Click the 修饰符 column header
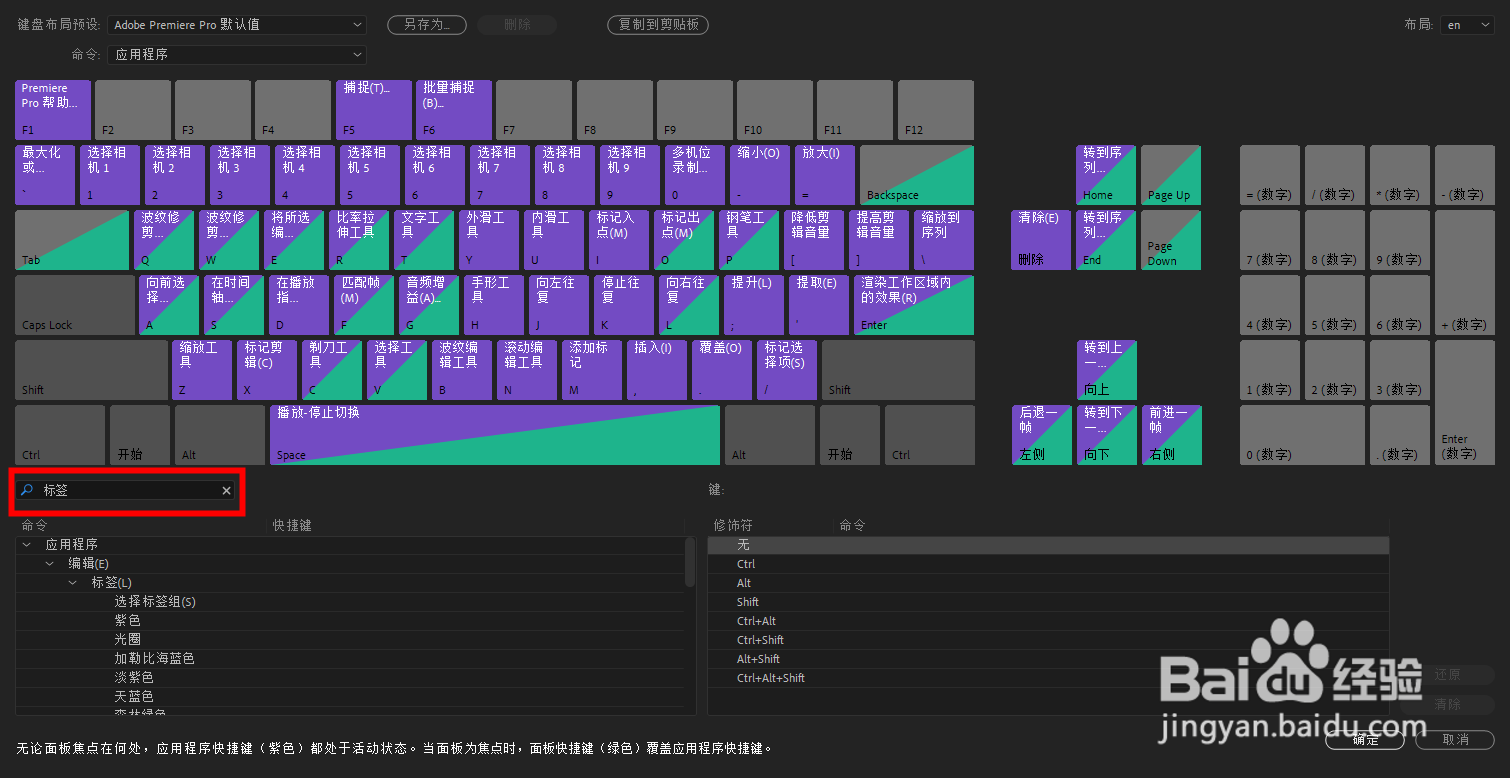This screenshot has height=778, width=1510. 733,525
